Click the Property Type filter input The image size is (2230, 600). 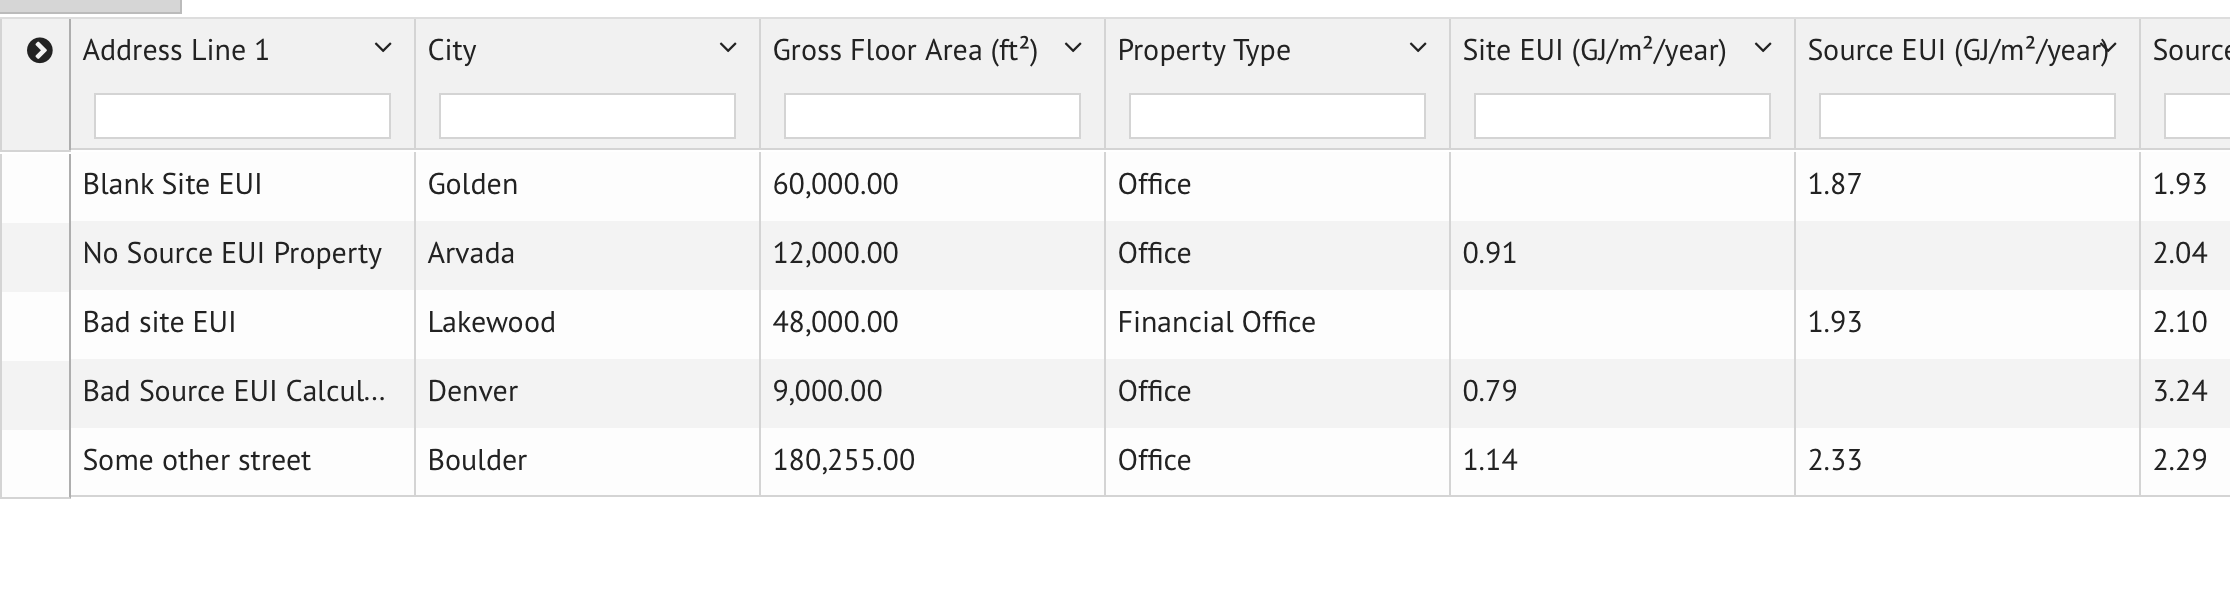(1277, 116)
